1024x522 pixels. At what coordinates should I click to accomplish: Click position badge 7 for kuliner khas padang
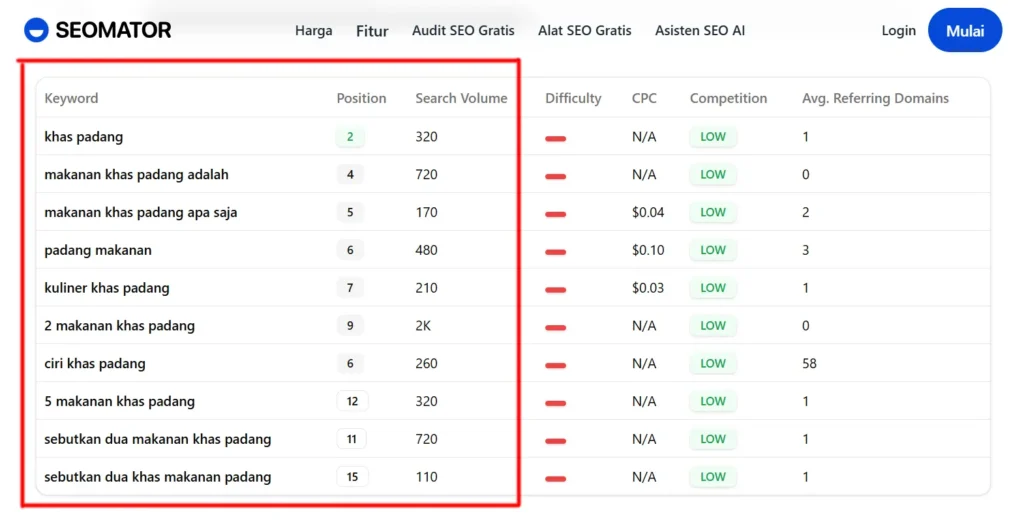pos(350,288)
